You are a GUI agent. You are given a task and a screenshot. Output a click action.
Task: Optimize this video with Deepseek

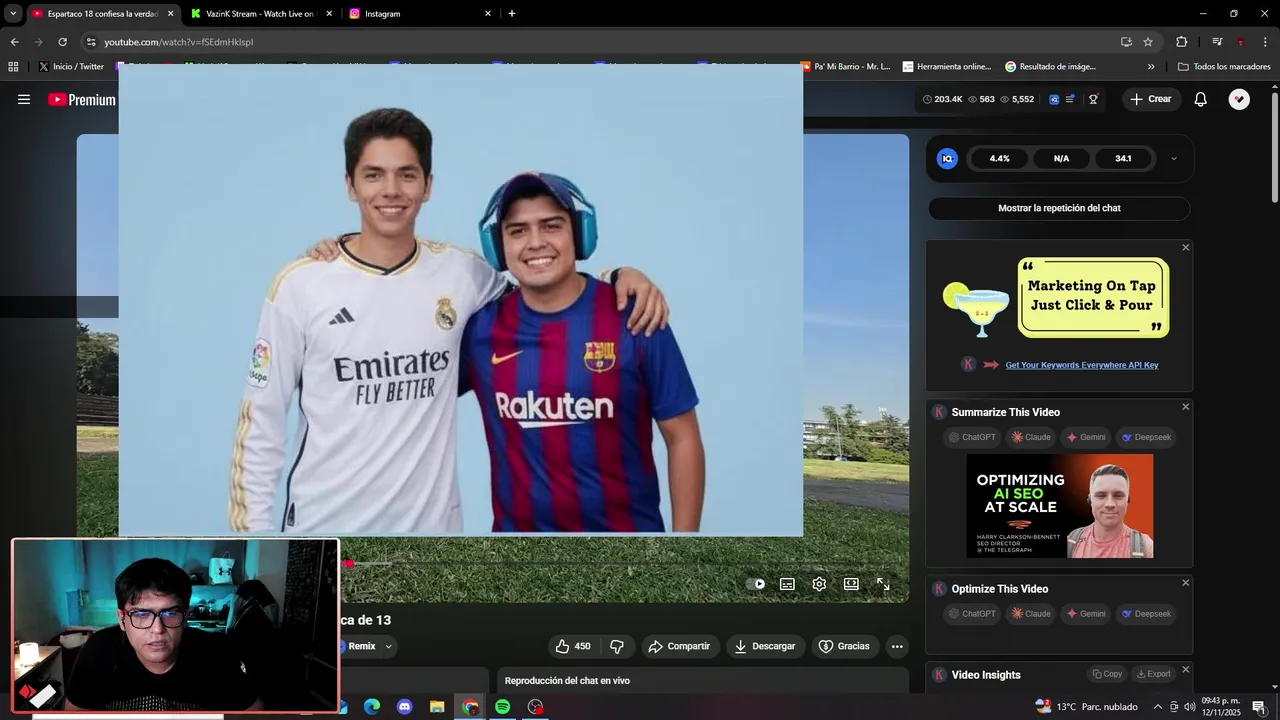click(x=1146, y=614)
